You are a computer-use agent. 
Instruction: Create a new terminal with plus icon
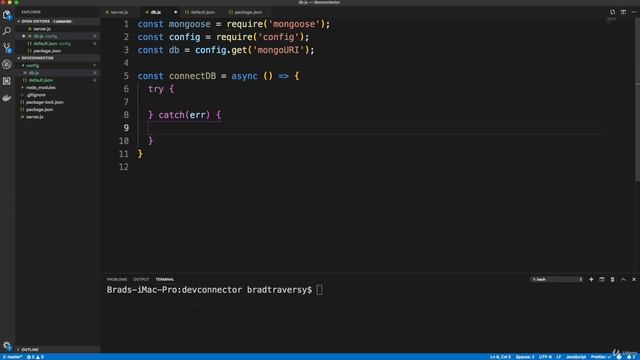click(x=591, y=280)
